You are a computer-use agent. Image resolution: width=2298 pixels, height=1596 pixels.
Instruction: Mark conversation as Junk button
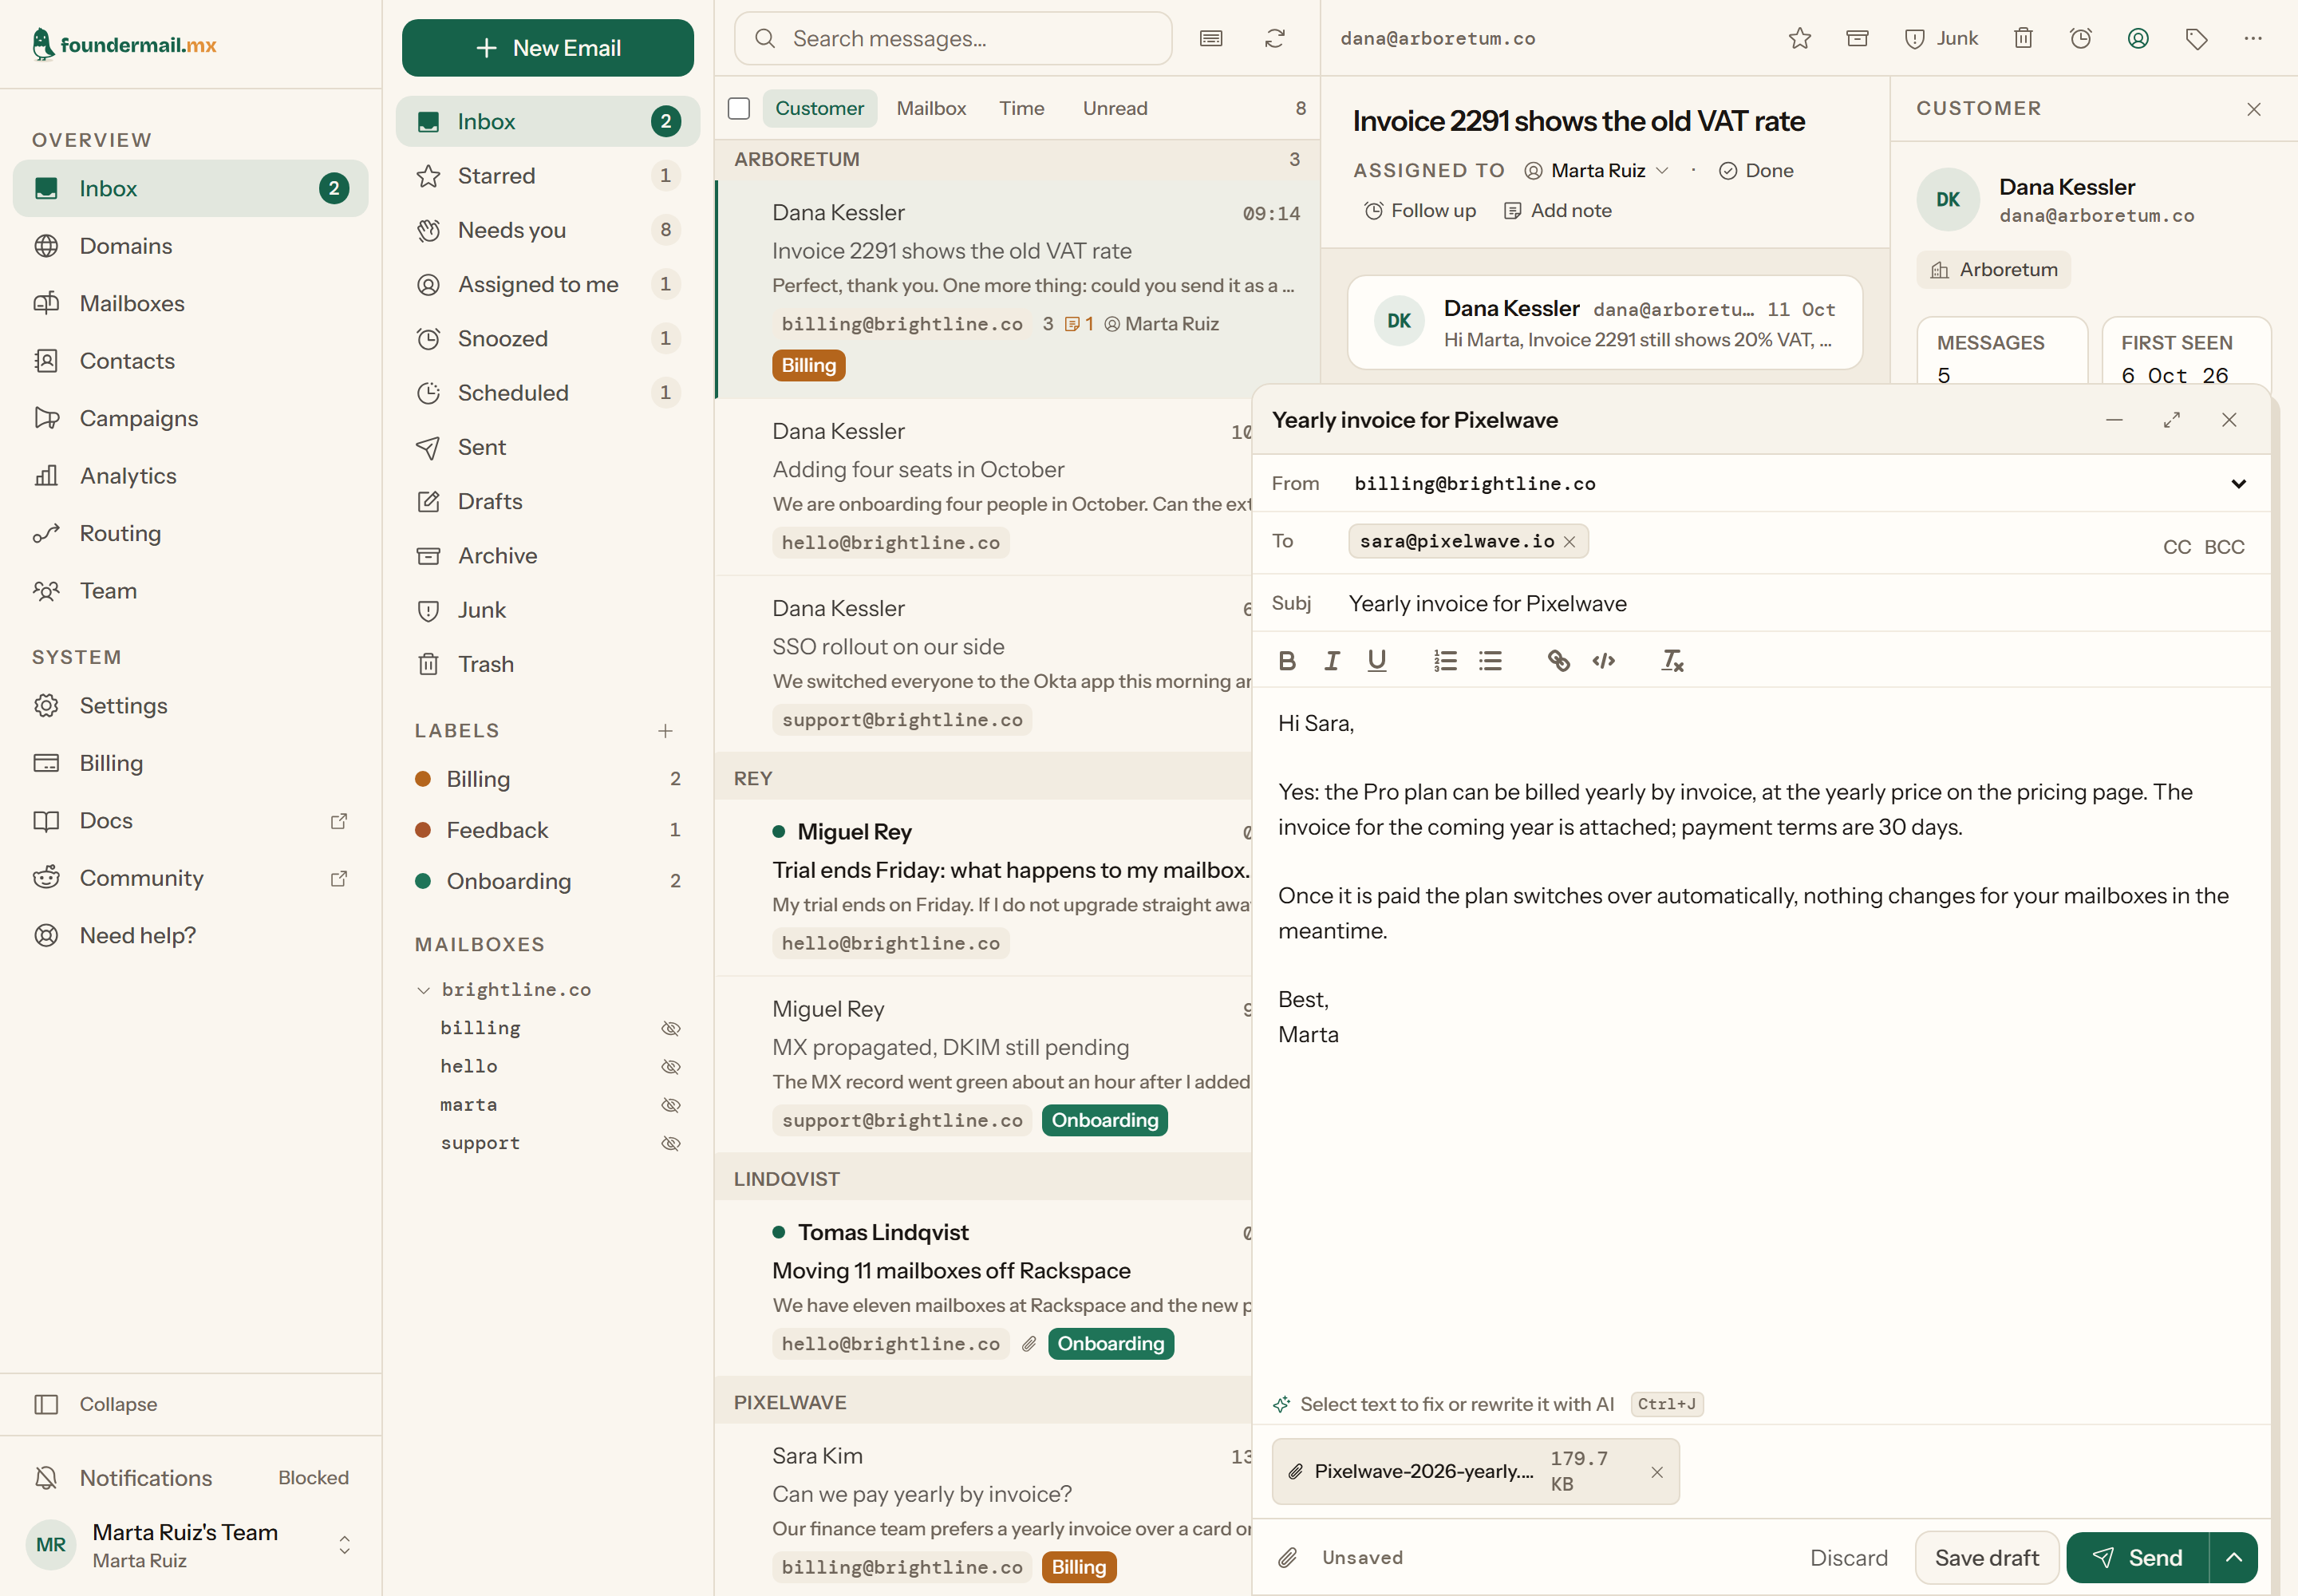(x=1941, y=39)
